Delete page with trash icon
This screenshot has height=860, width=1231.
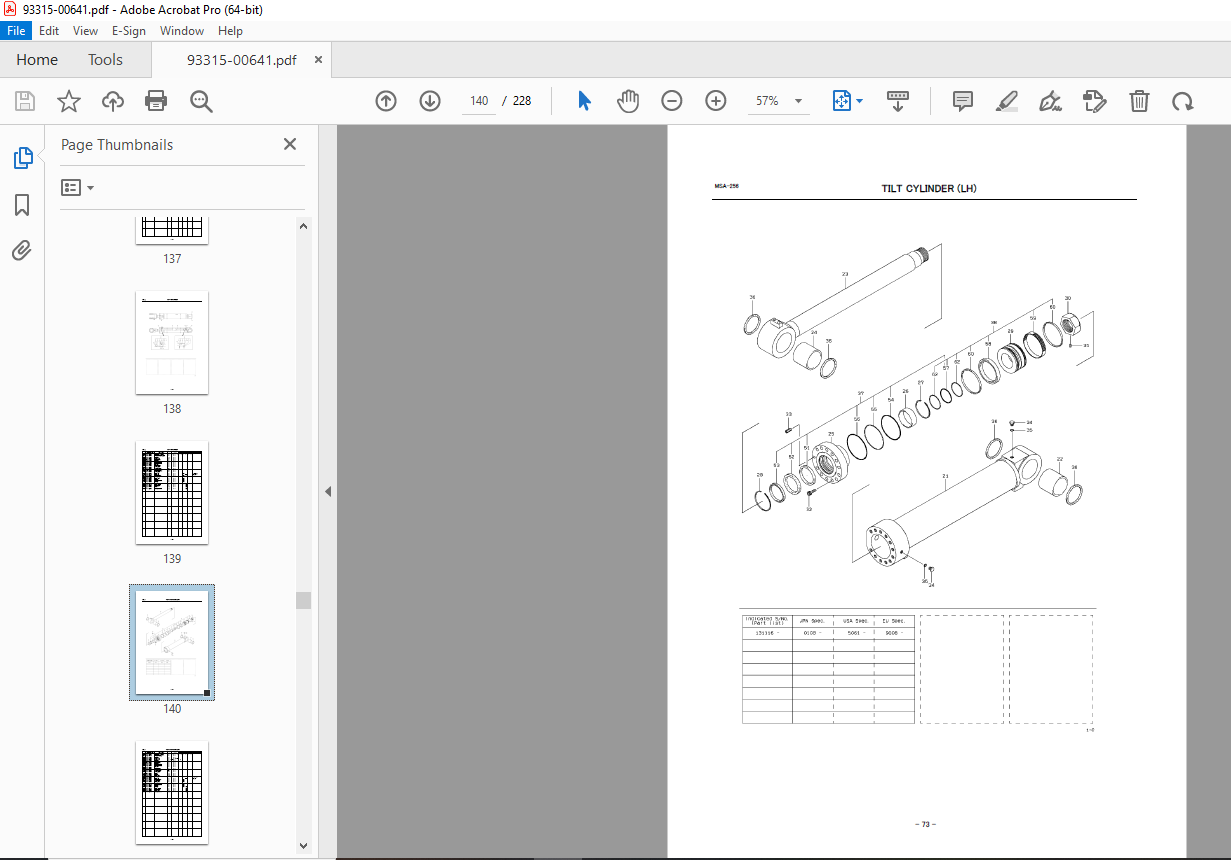point(1139,101)
